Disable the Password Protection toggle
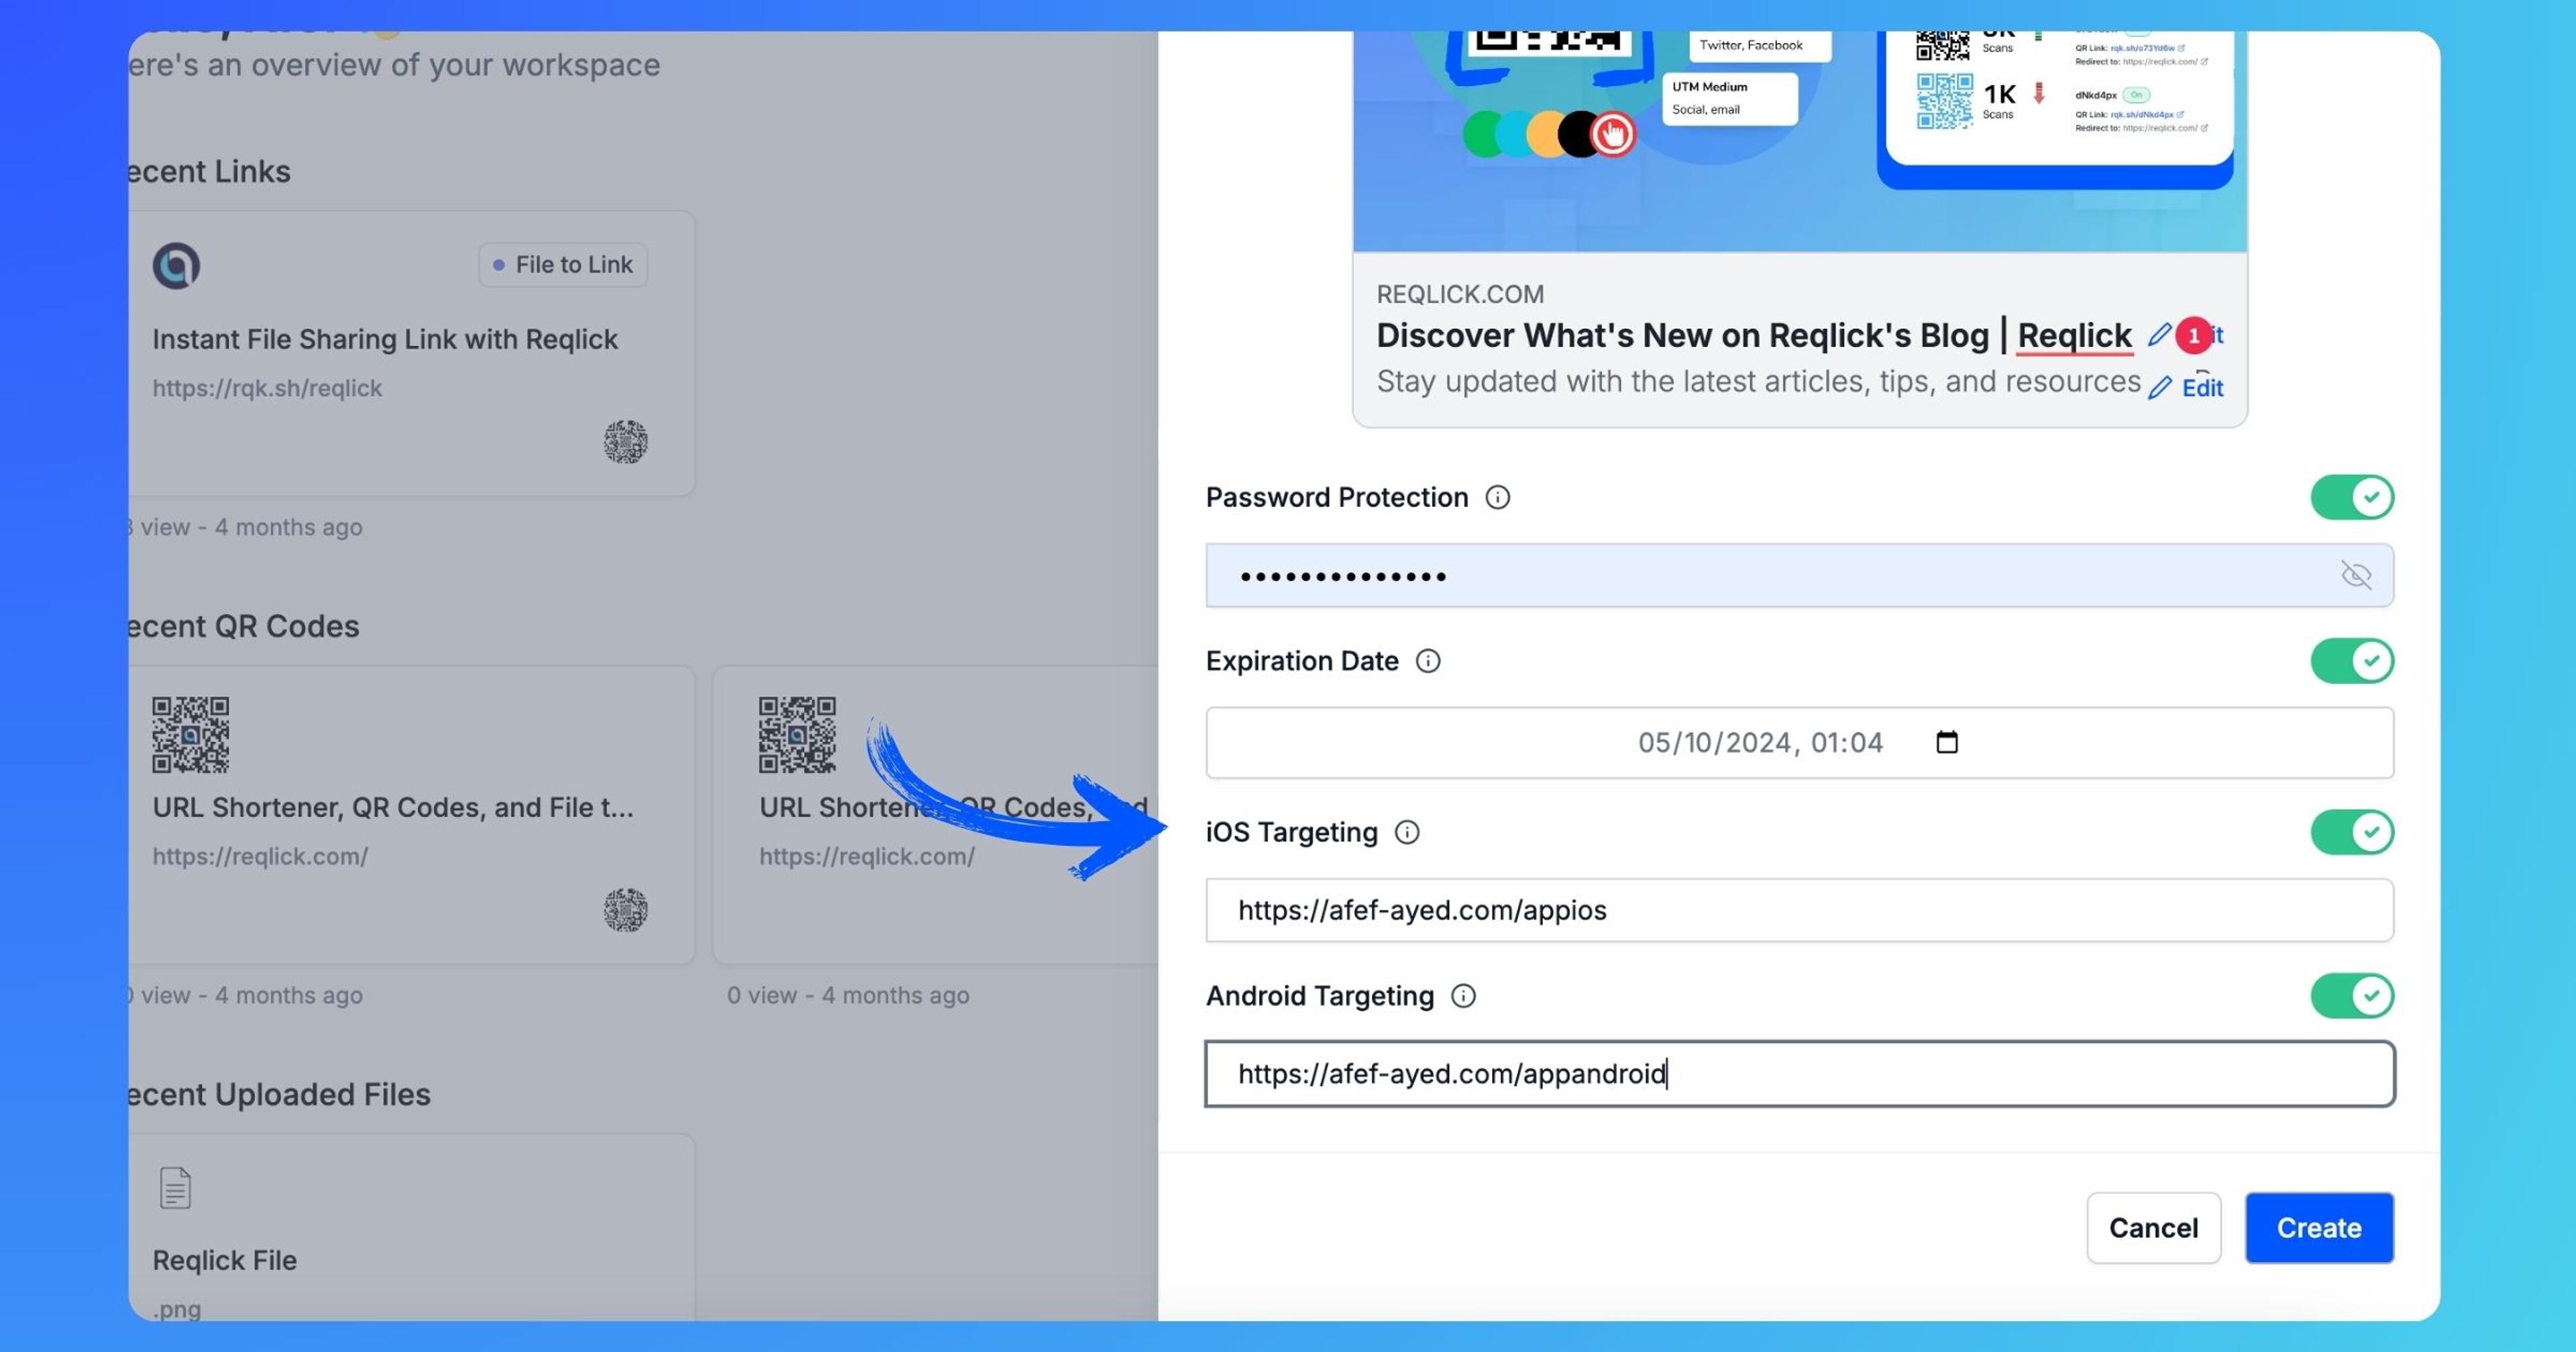Screen dimensions: 2576x1352 click(2351, 497)
